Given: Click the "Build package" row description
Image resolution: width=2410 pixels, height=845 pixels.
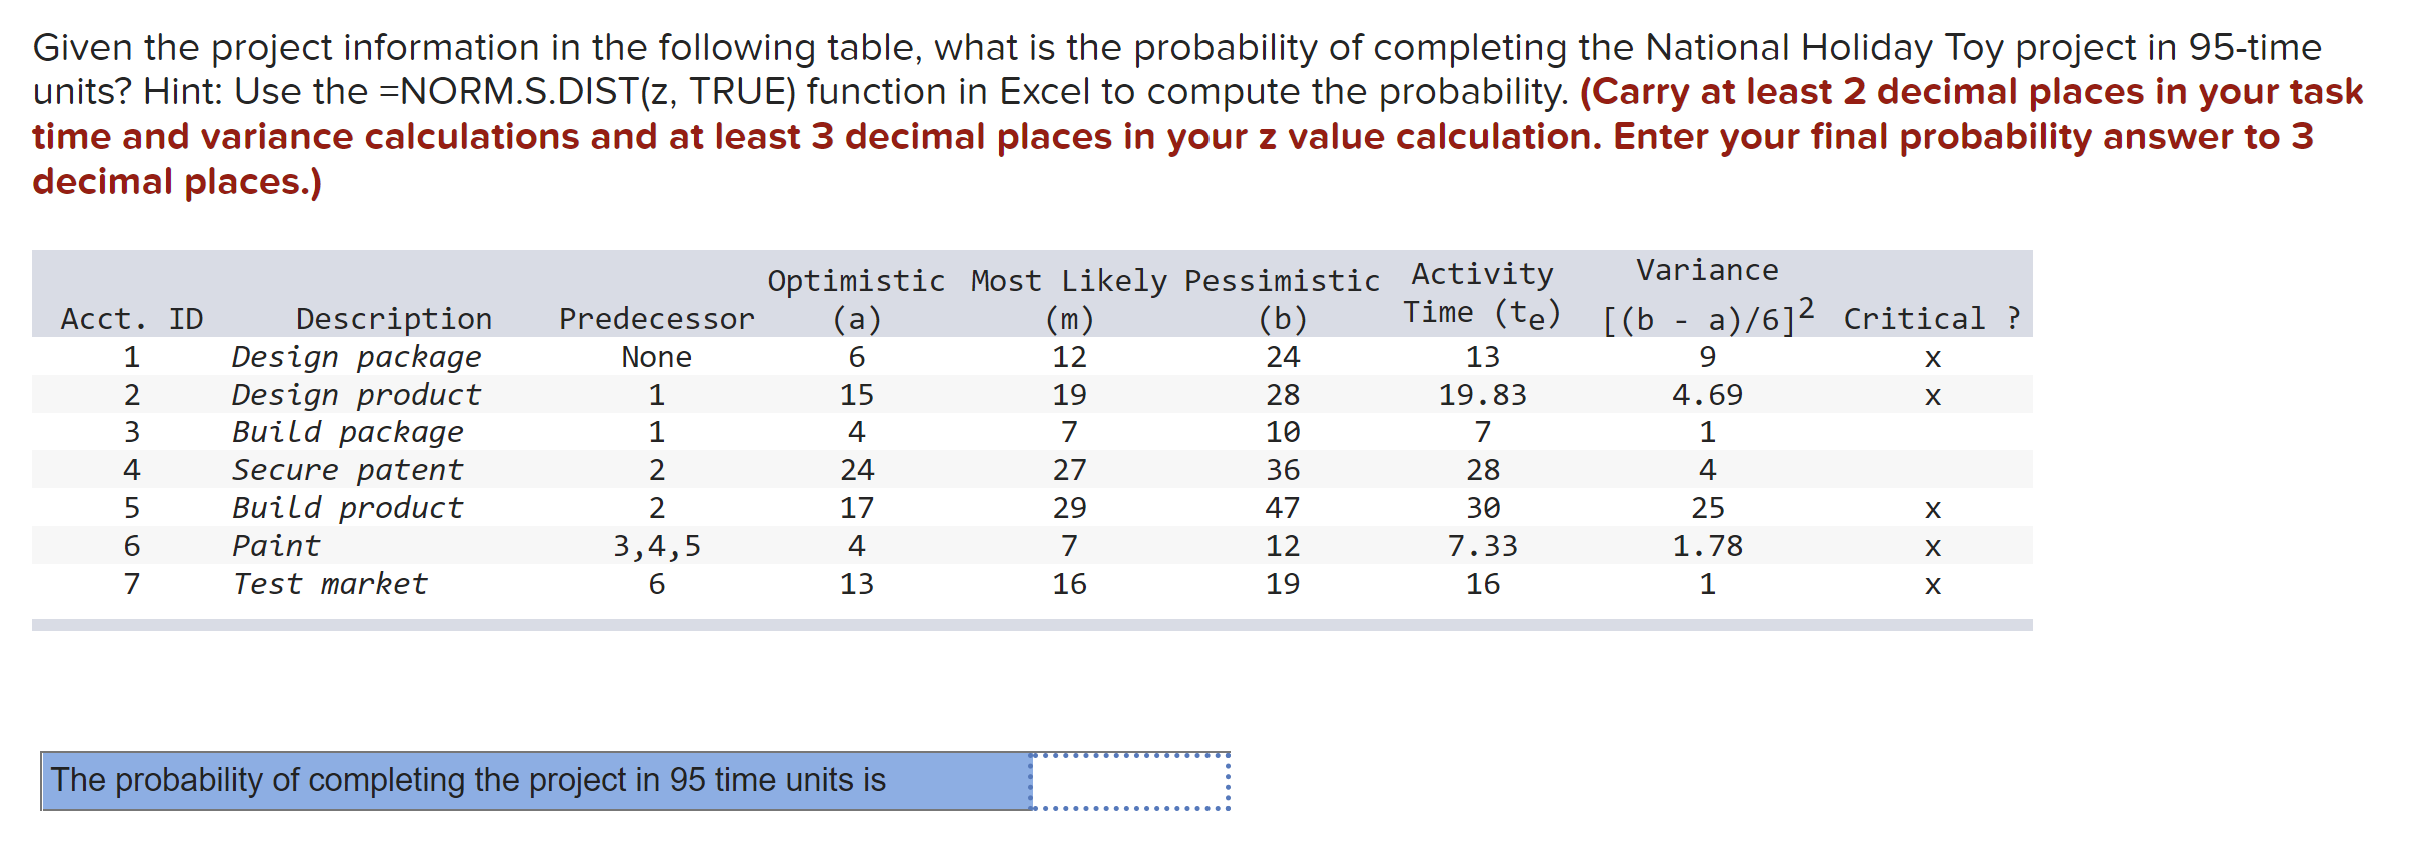Looking at the screenshot, I should click(347, 432).
